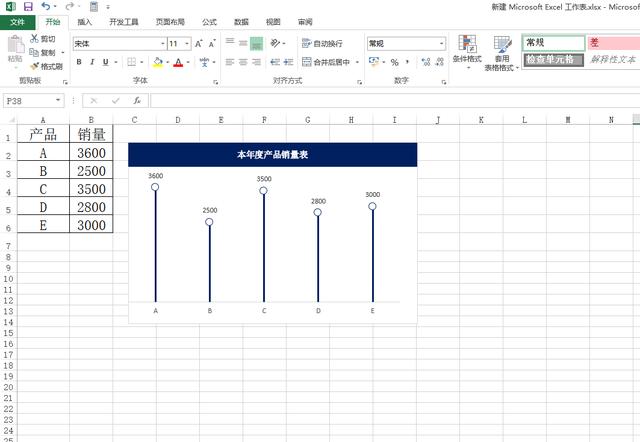The width and height of the screenshot is (640, 442).
Task: Click Wrap Text (自动换行)
Action: 322,43
